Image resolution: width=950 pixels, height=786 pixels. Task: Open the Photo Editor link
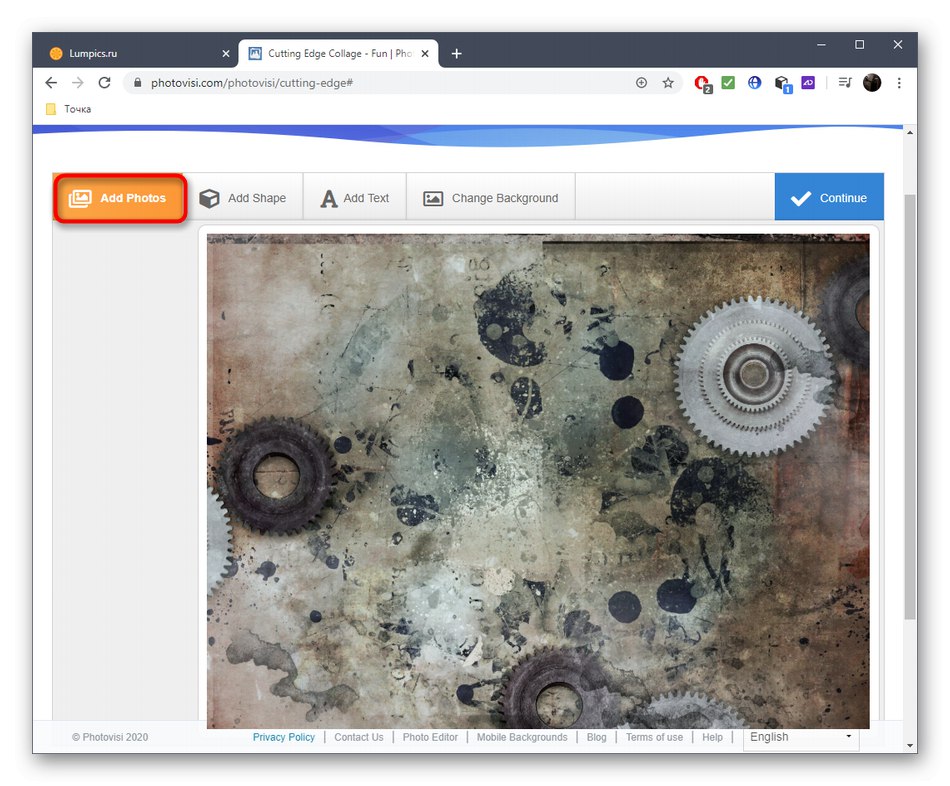pyautogui.click(x=430, y=737)
